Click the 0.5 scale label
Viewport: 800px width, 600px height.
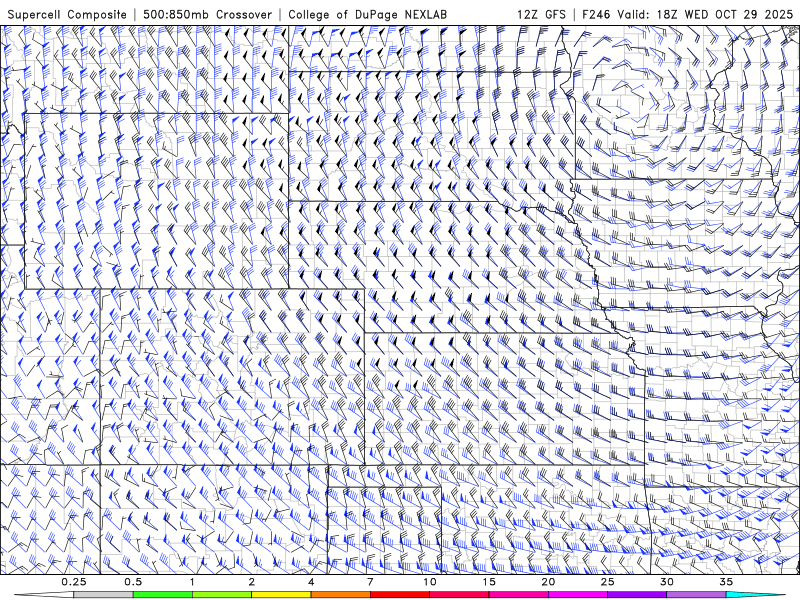tap(133, 582)
